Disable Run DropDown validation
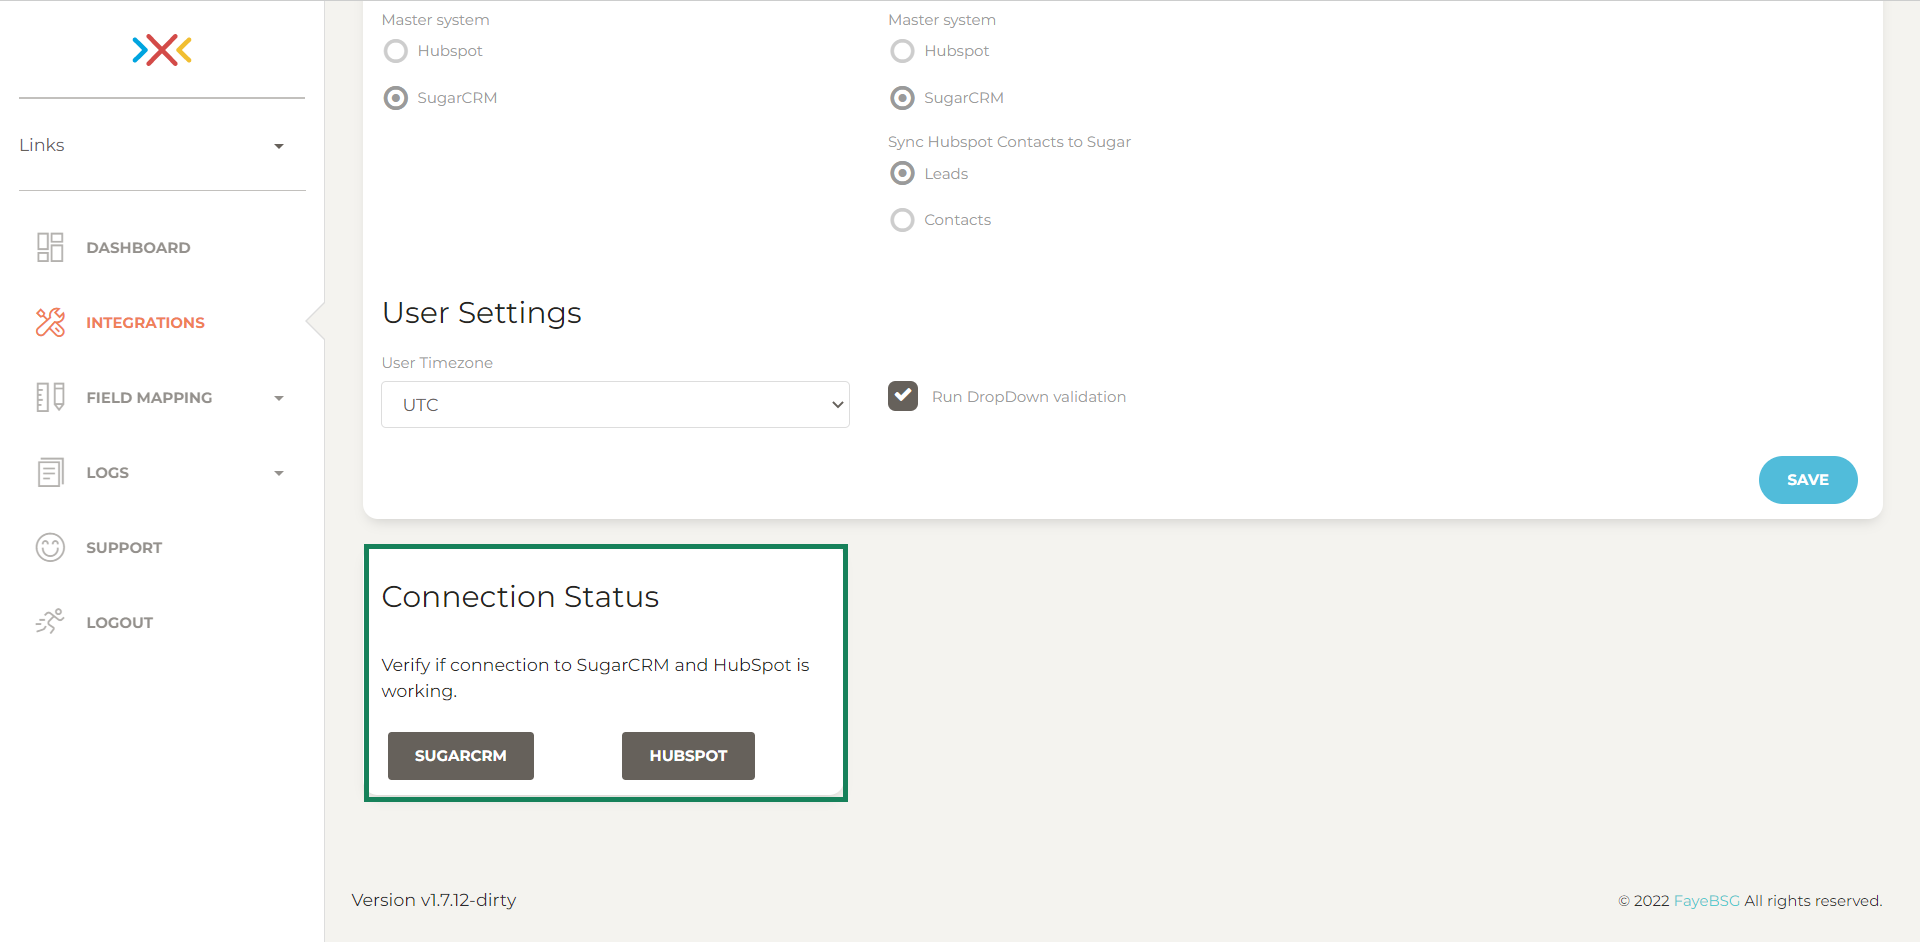Screen dimensions: 1920x942 pyautogui.click(x=903, y=396)
